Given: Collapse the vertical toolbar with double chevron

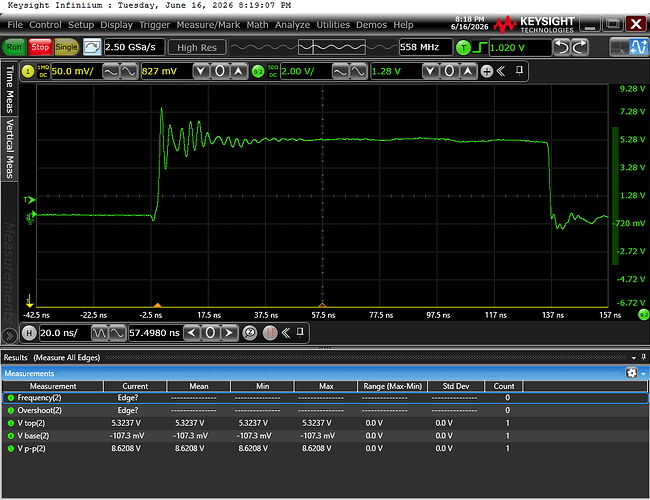Looking at the screenshot, I should [x=501, y=71].
